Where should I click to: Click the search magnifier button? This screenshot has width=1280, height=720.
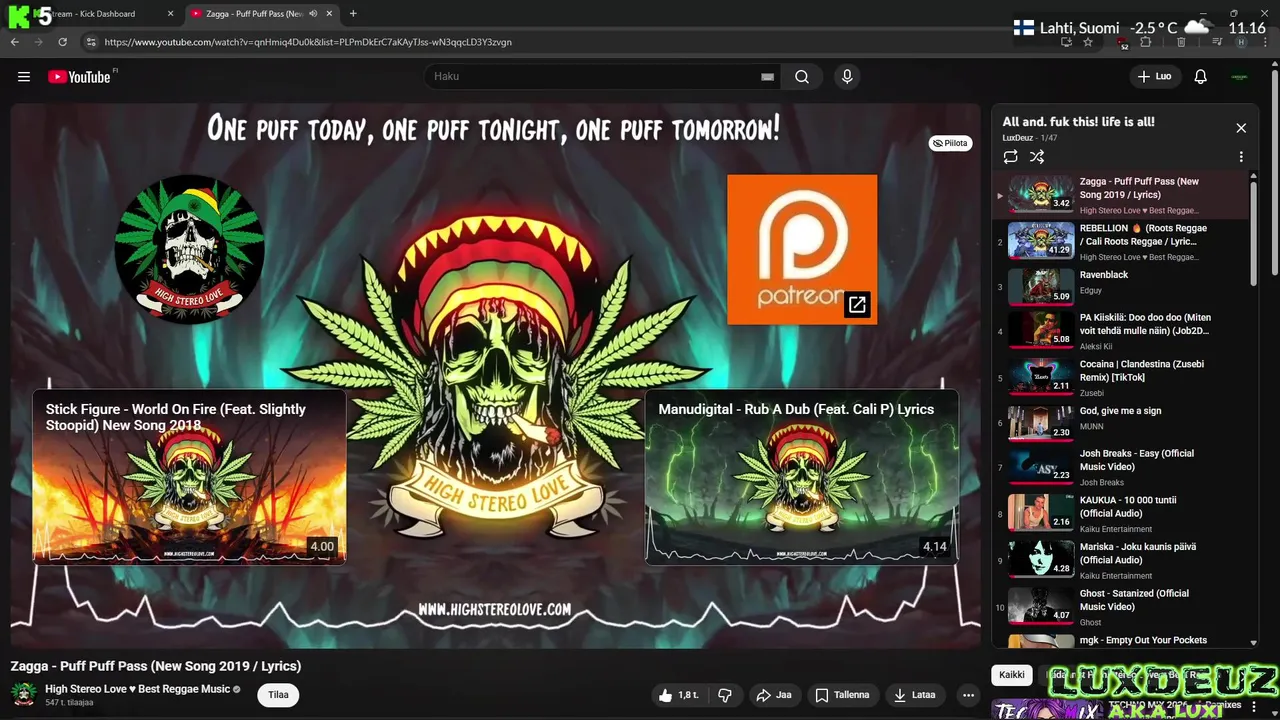click(x=802, y=77)
